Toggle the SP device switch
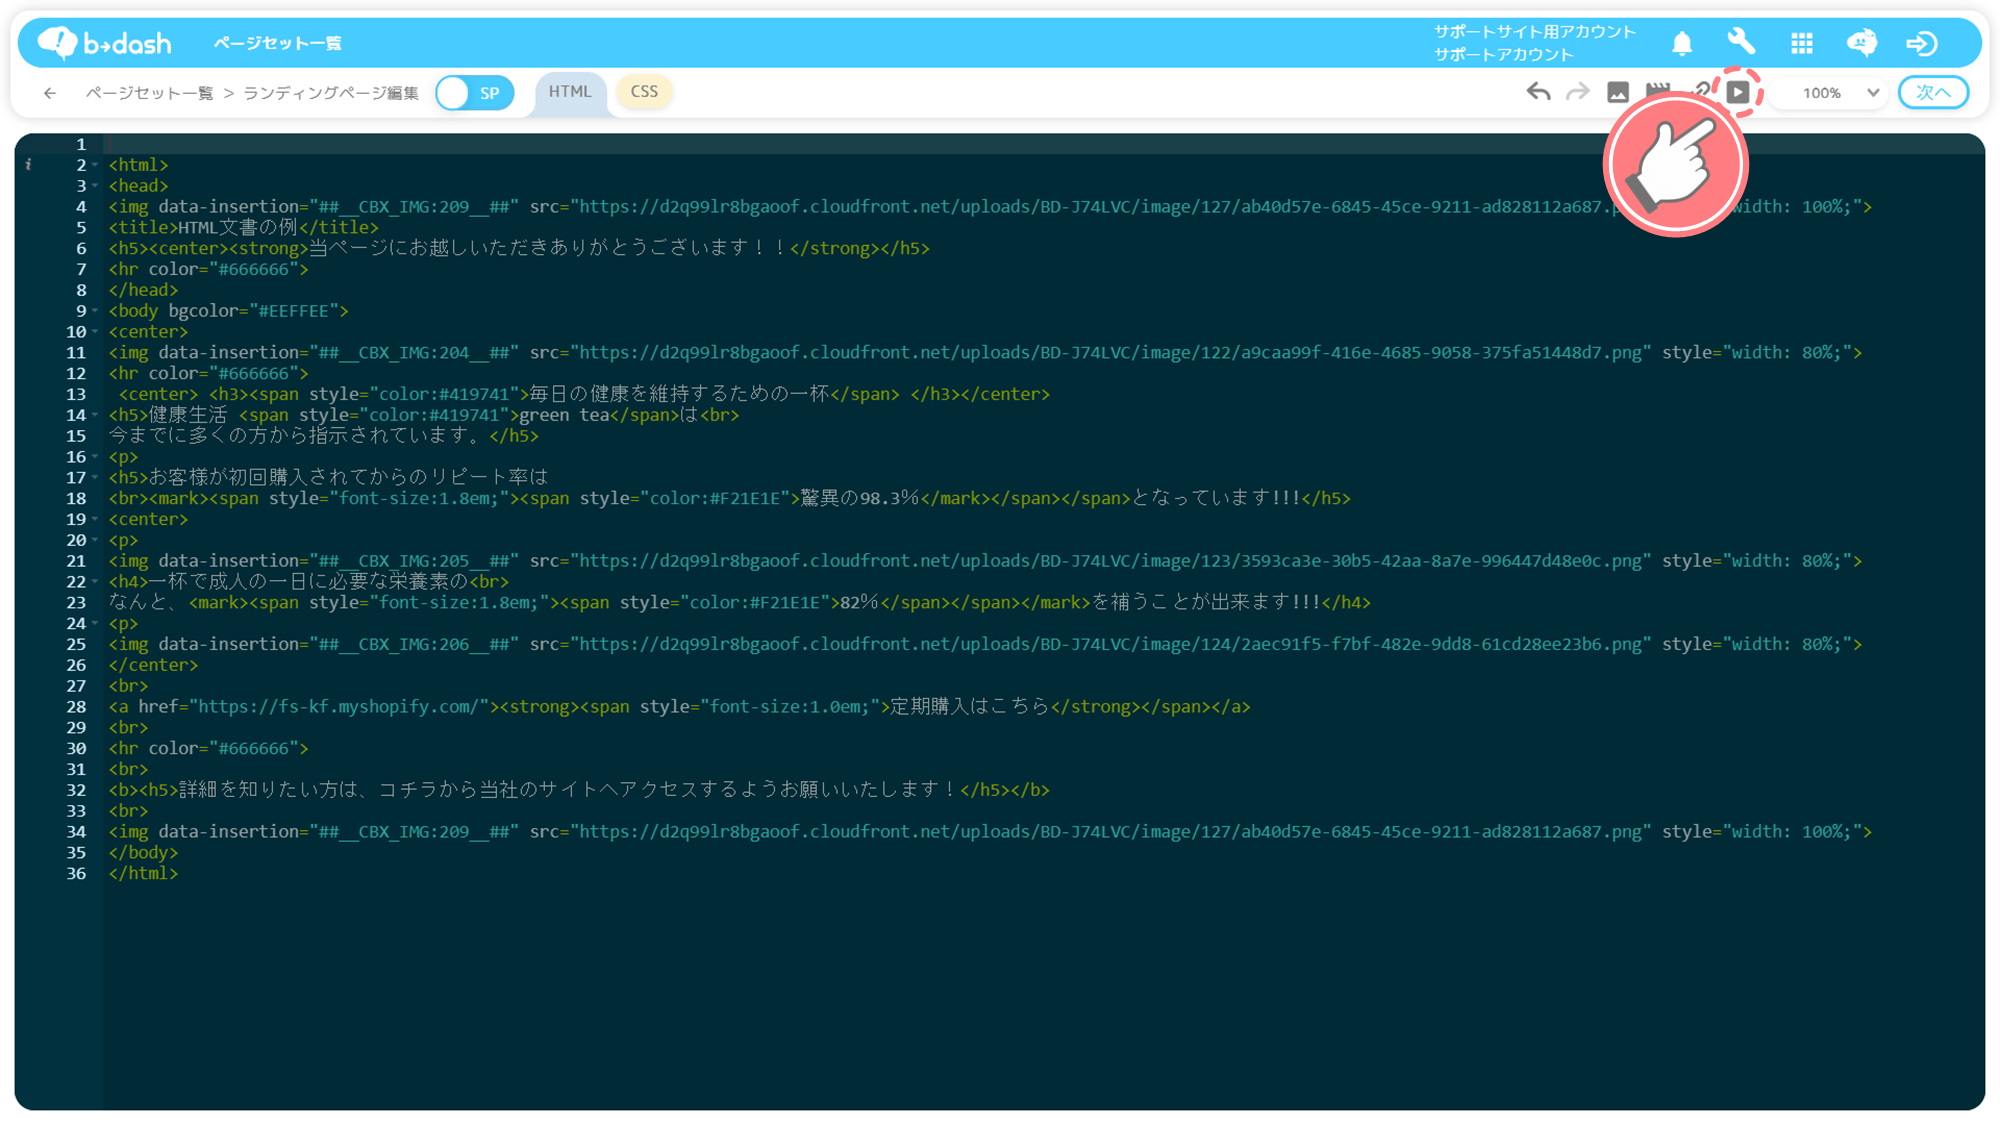Viewport: 2000px width, 1125px height. click(475, 93)
